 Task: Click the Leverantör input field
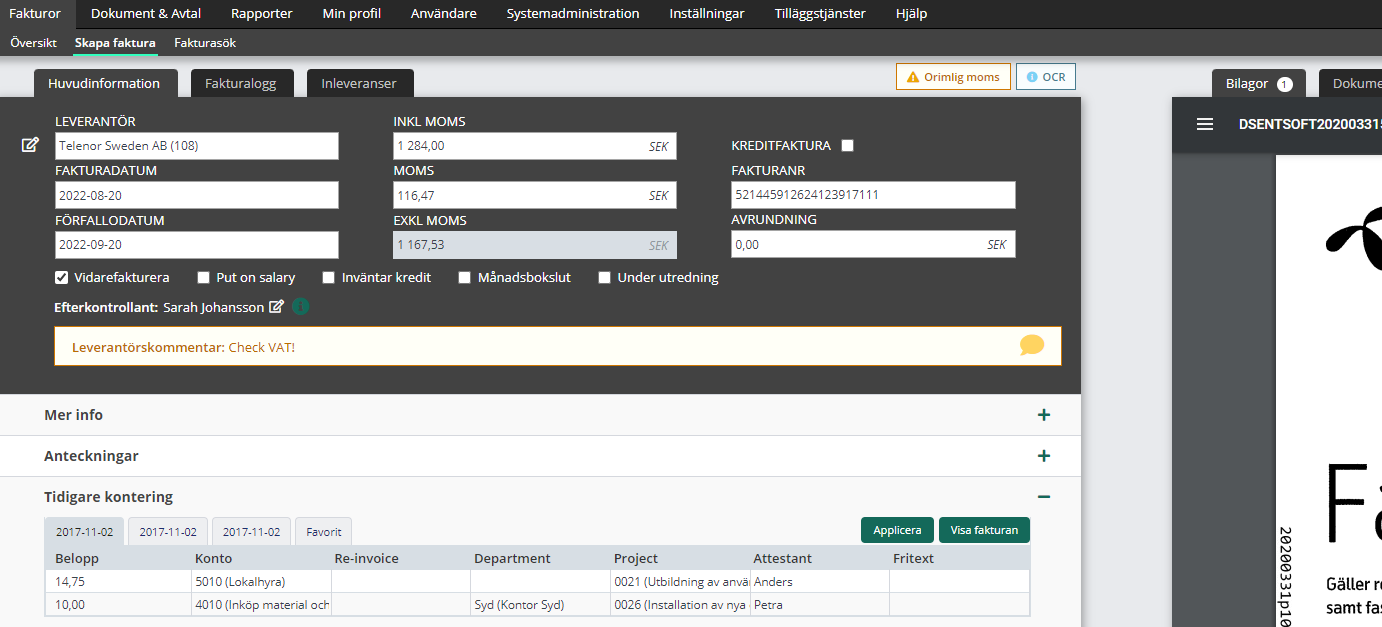point(197,146)
